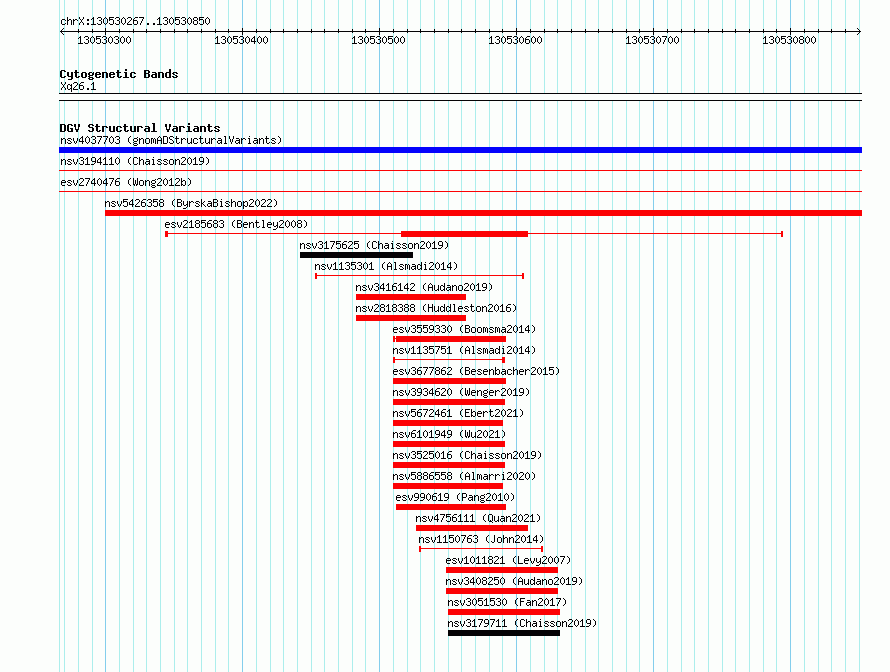Select the red nsv5426358 variant bar
Image resolution: width=890 pixels, height=672 pixels.
click(483, 213)
